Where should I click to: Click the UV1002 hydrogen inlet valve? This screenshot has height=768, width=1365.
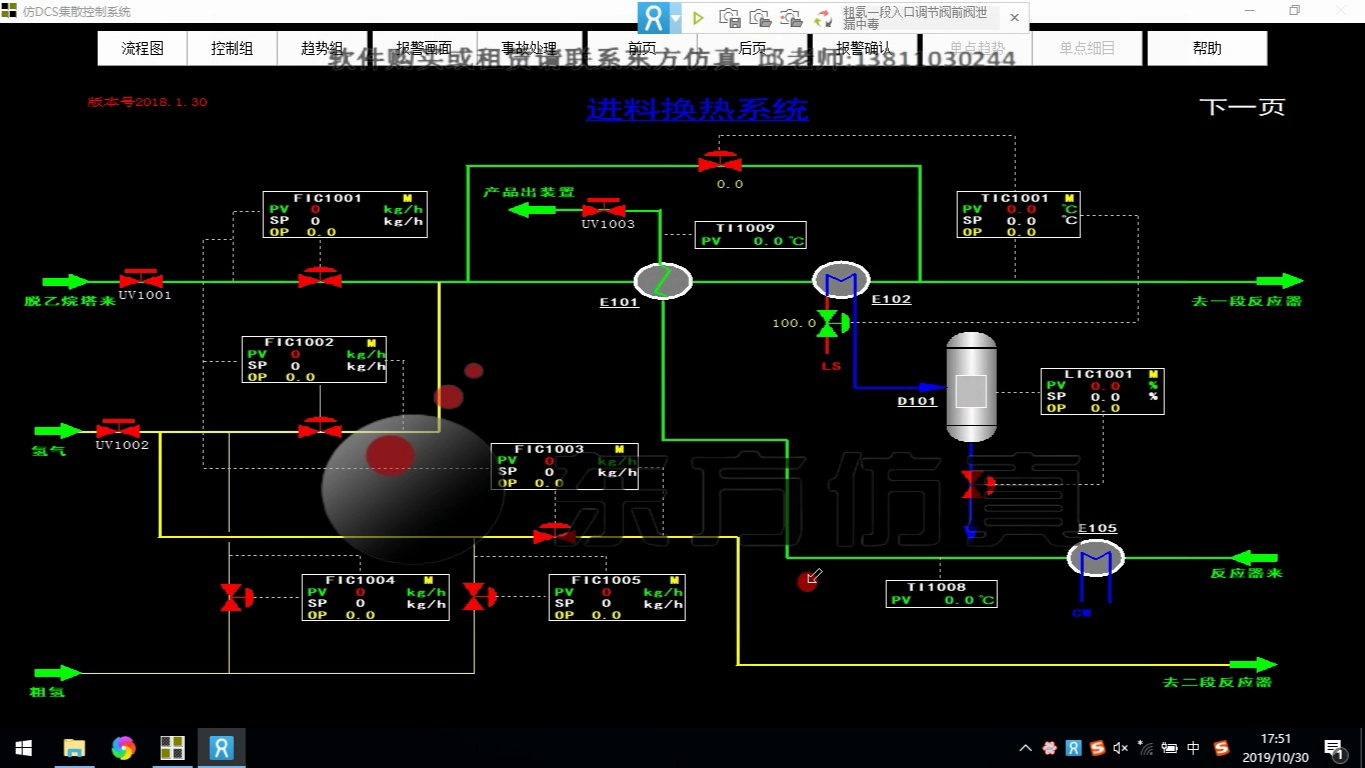pos(118,429)
